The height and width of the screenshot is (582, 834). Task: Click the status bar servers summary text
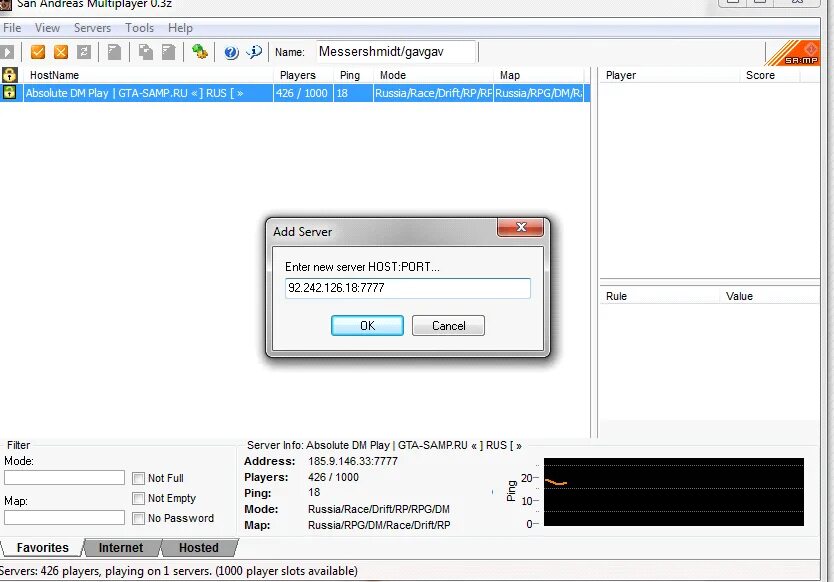(179, 571)
